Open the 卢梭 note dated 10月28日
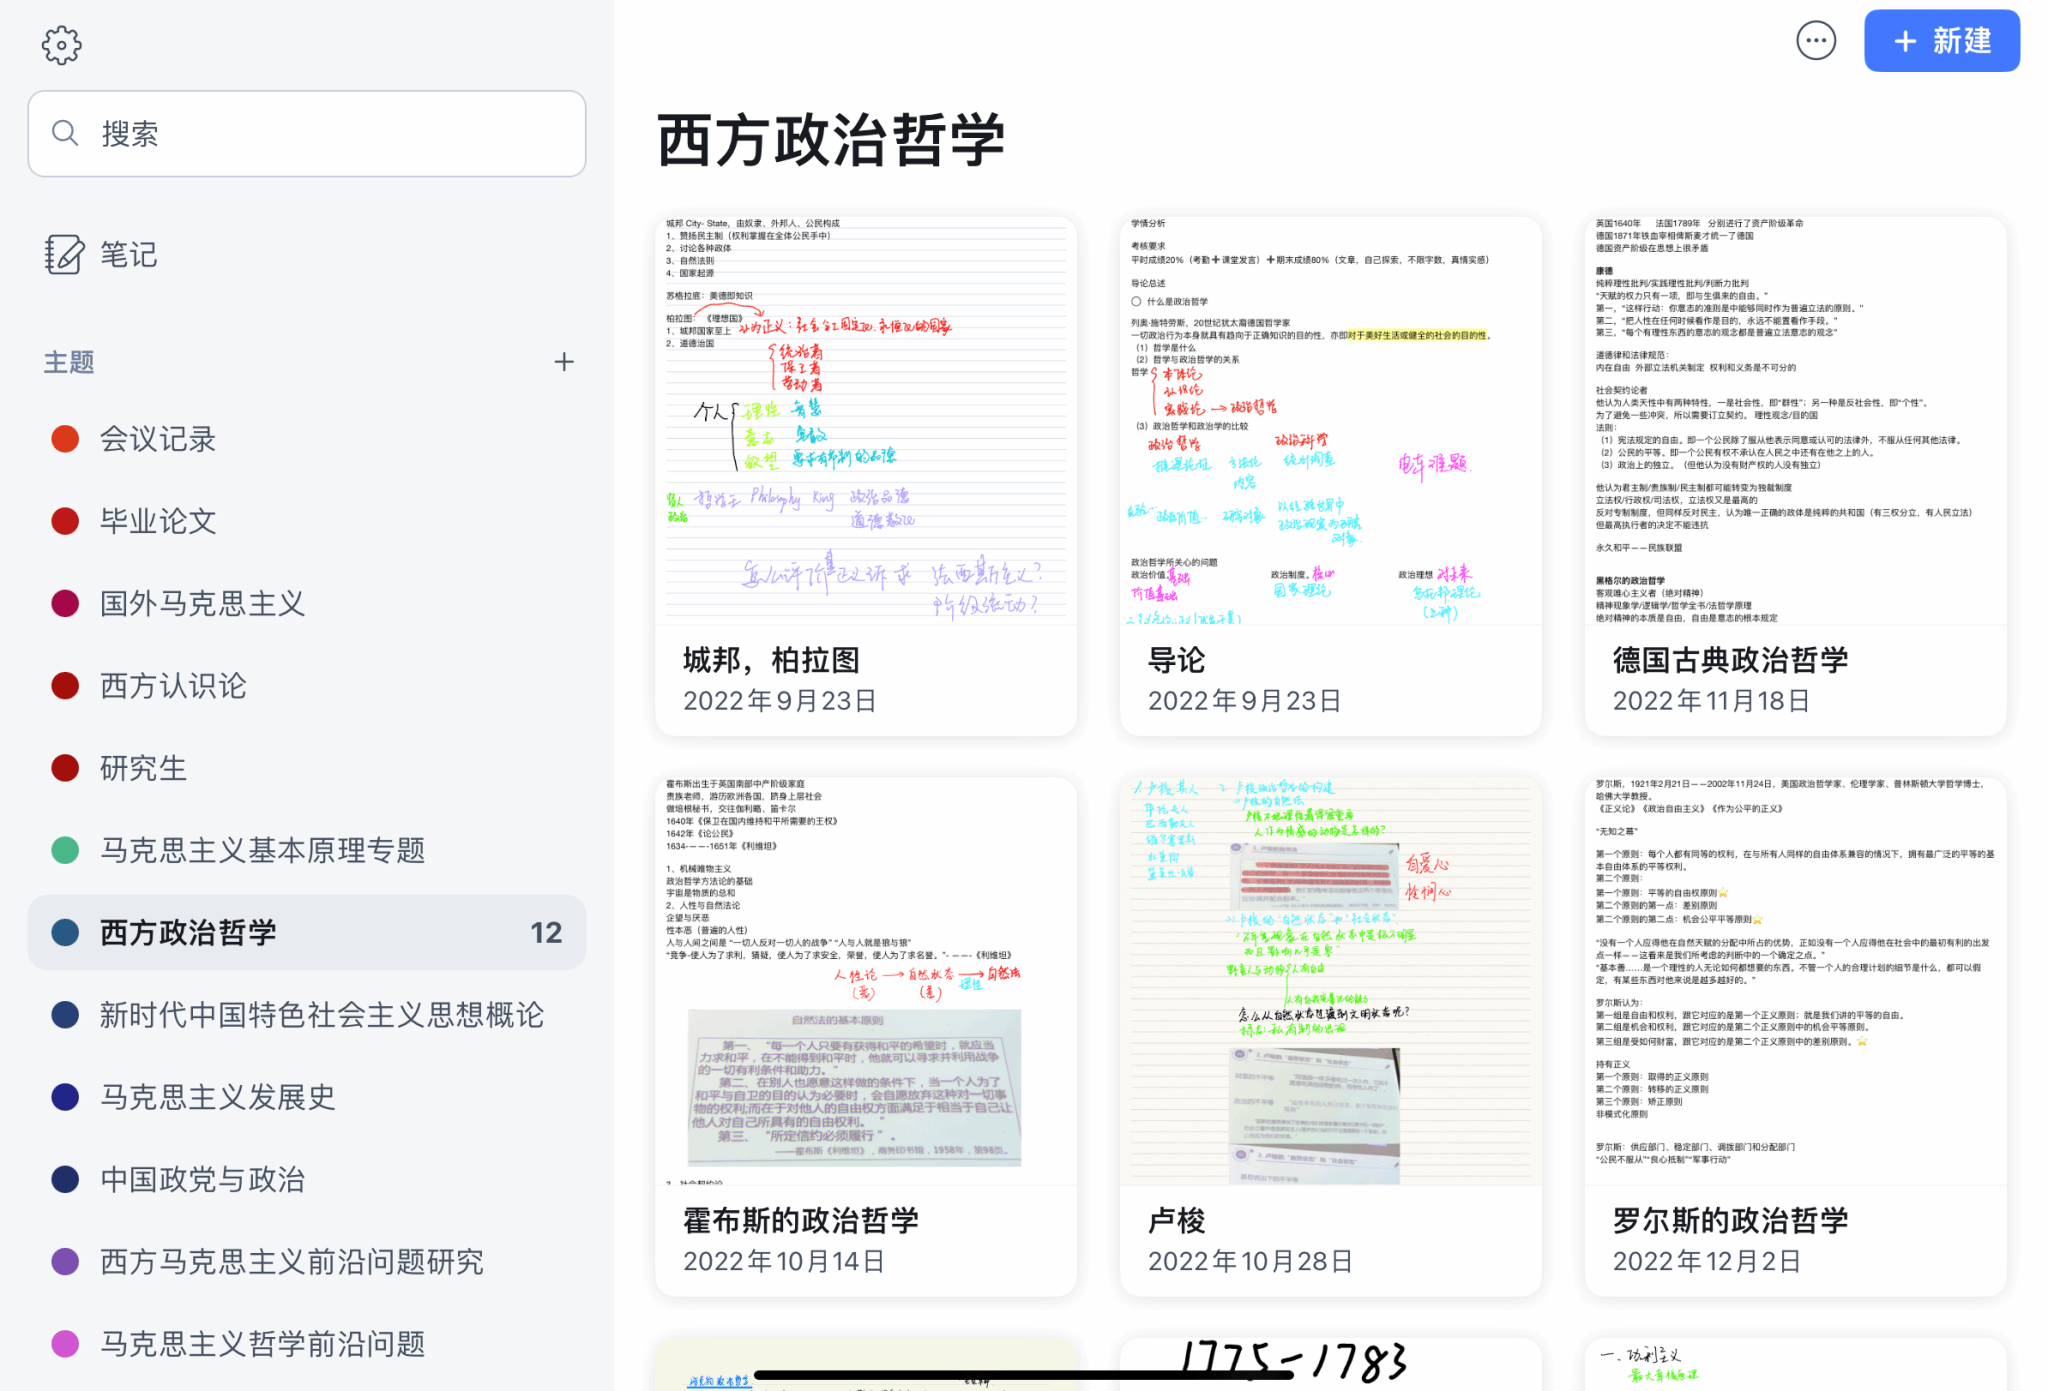The width and height of the screenshot is (2048, 1391). click(1330, 1036)
